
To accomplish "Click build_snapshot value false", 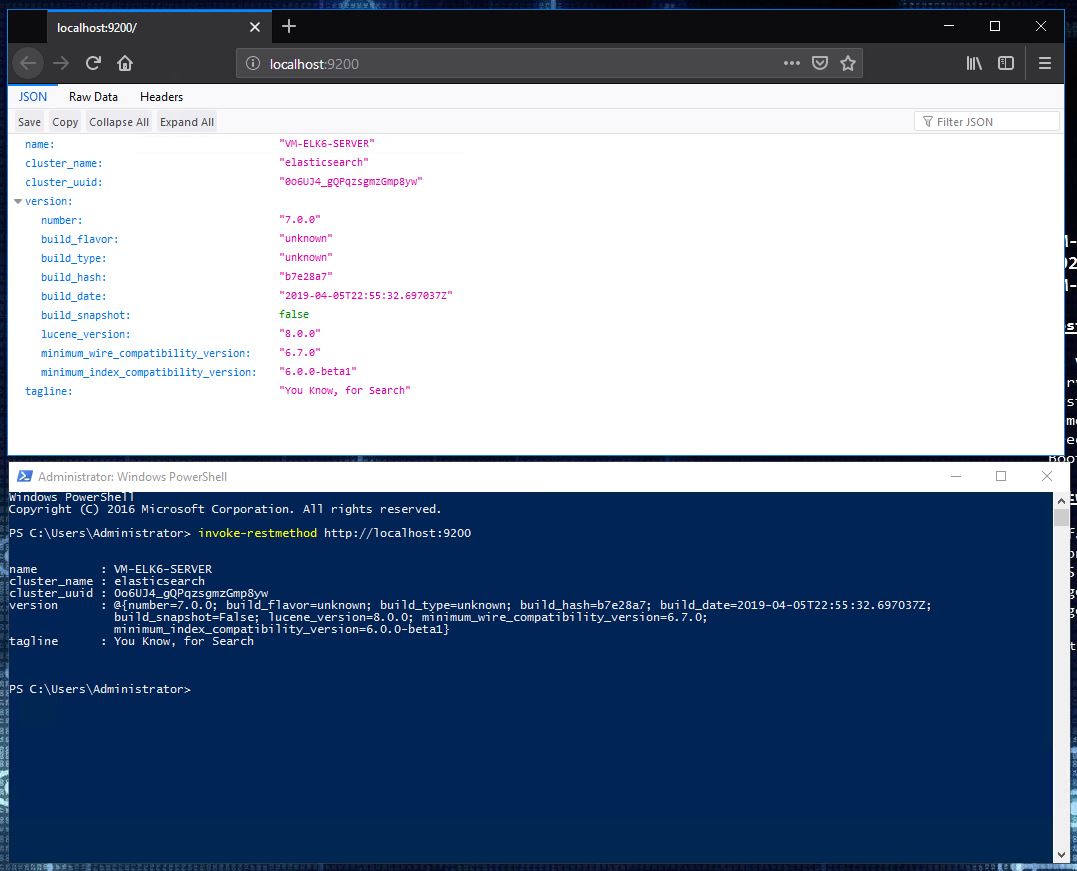I will tap(294, 314).
